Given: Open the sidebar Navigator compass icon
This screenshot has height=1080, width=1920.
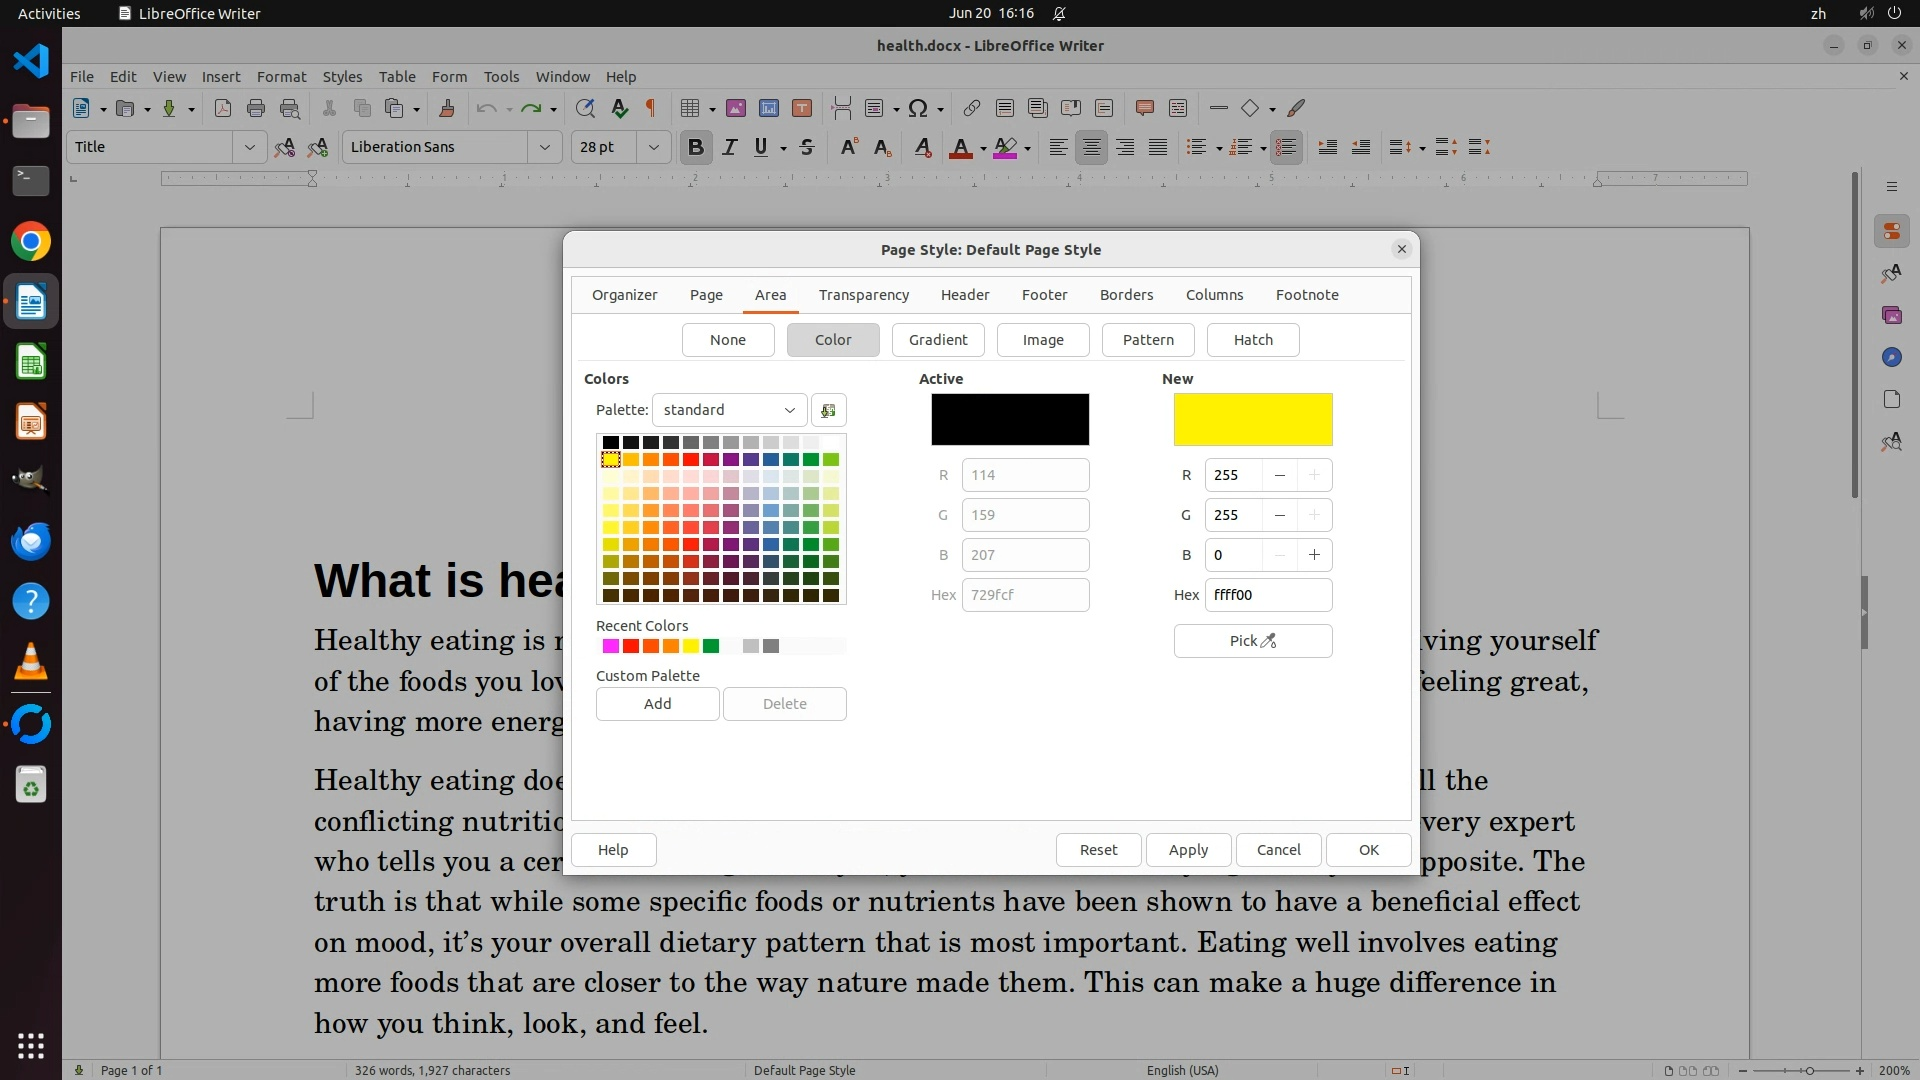Looking at the screenshot, I should pyautogui.click(x=1891, y=357).
